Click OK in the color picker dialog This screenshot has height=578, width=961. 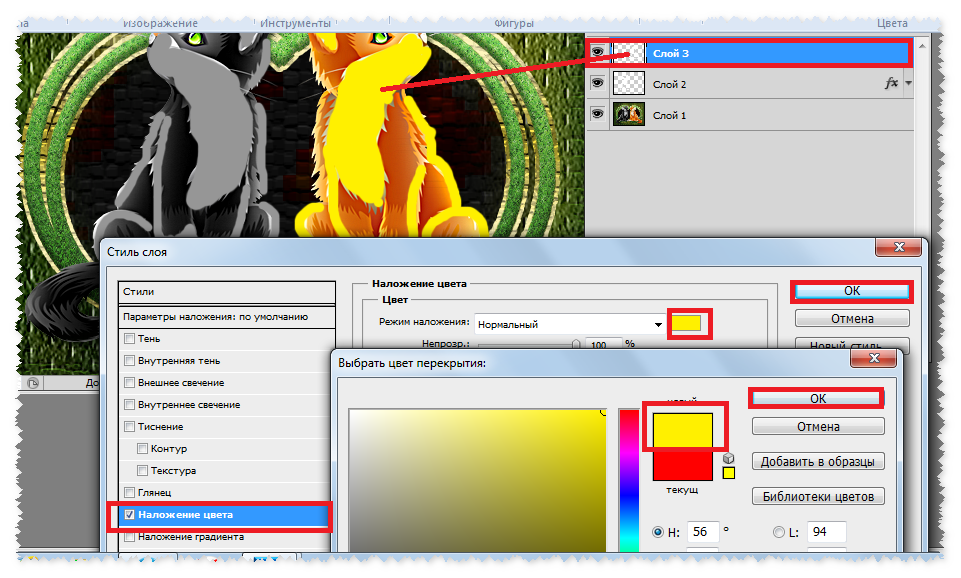818,398
